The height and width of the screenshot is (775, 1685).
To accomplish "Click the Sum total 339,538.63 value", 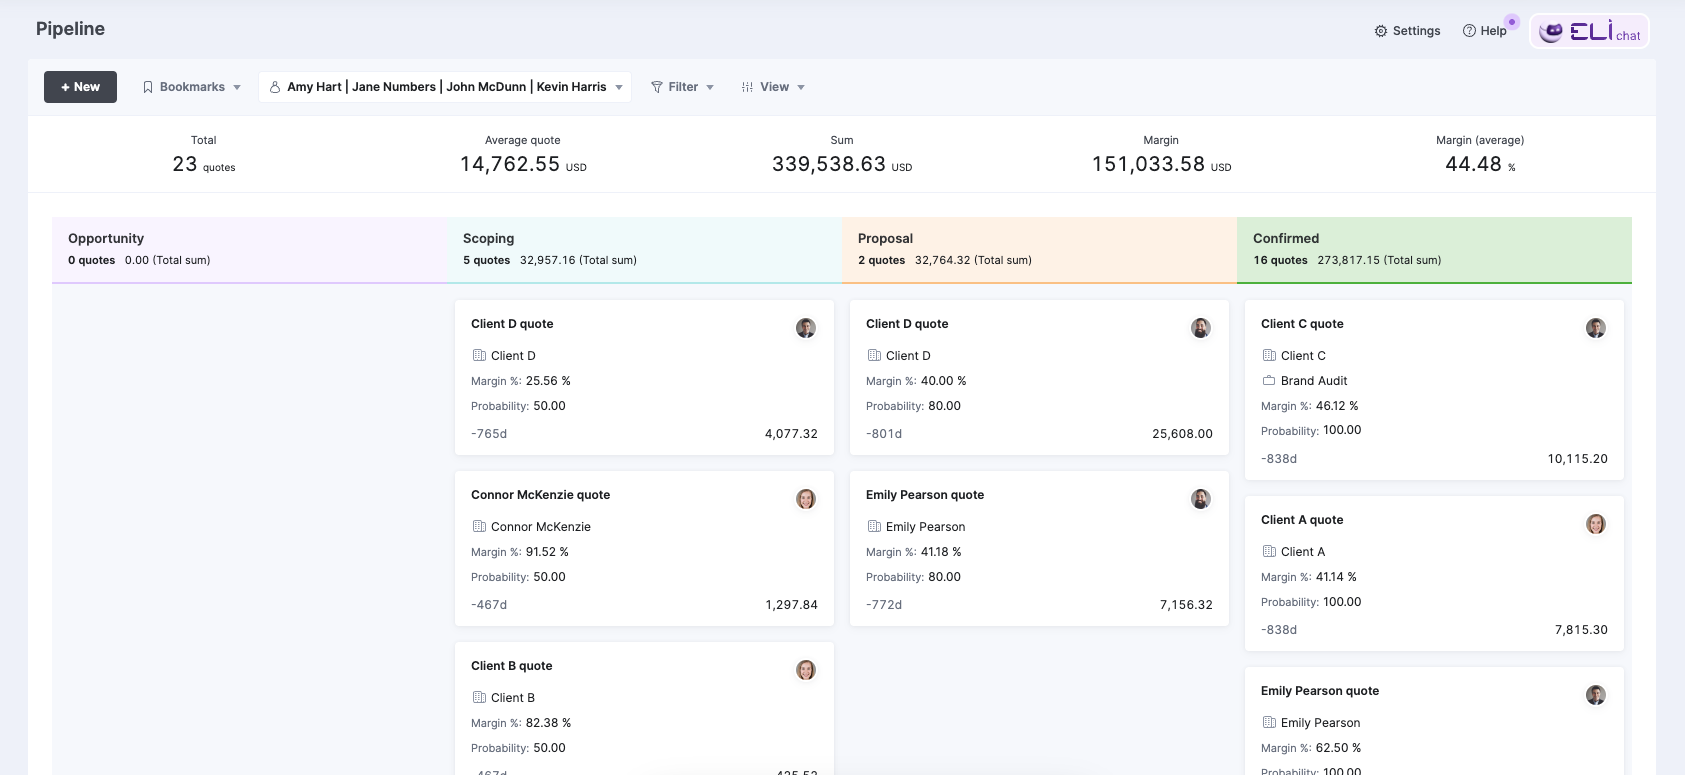I will (x=829, y=164).
